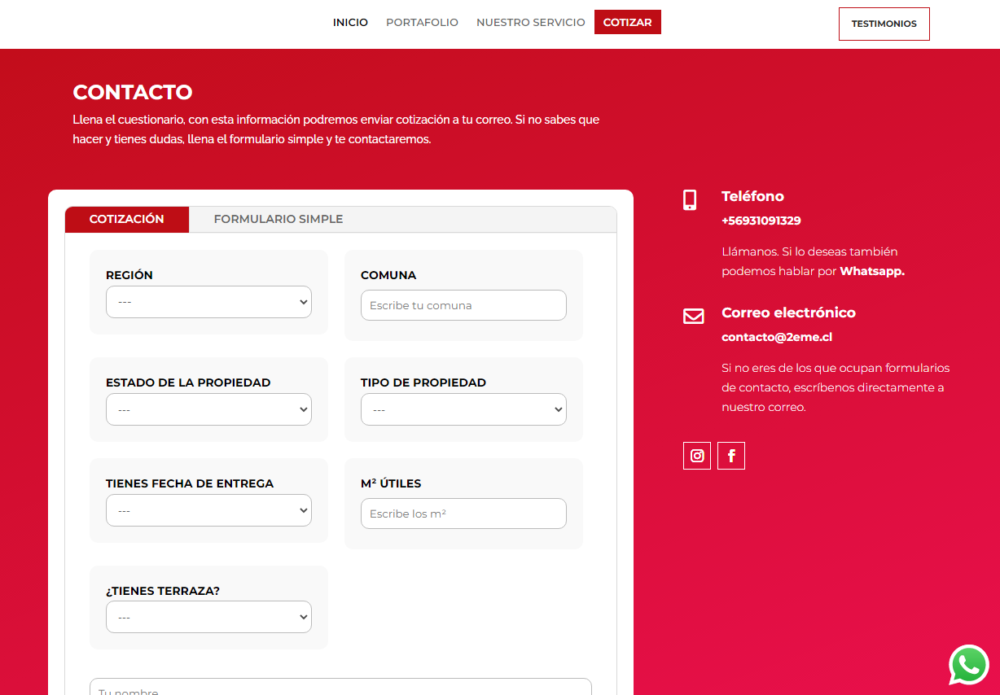Click the envelope icon beside Correo electrónico

[693, 316]
